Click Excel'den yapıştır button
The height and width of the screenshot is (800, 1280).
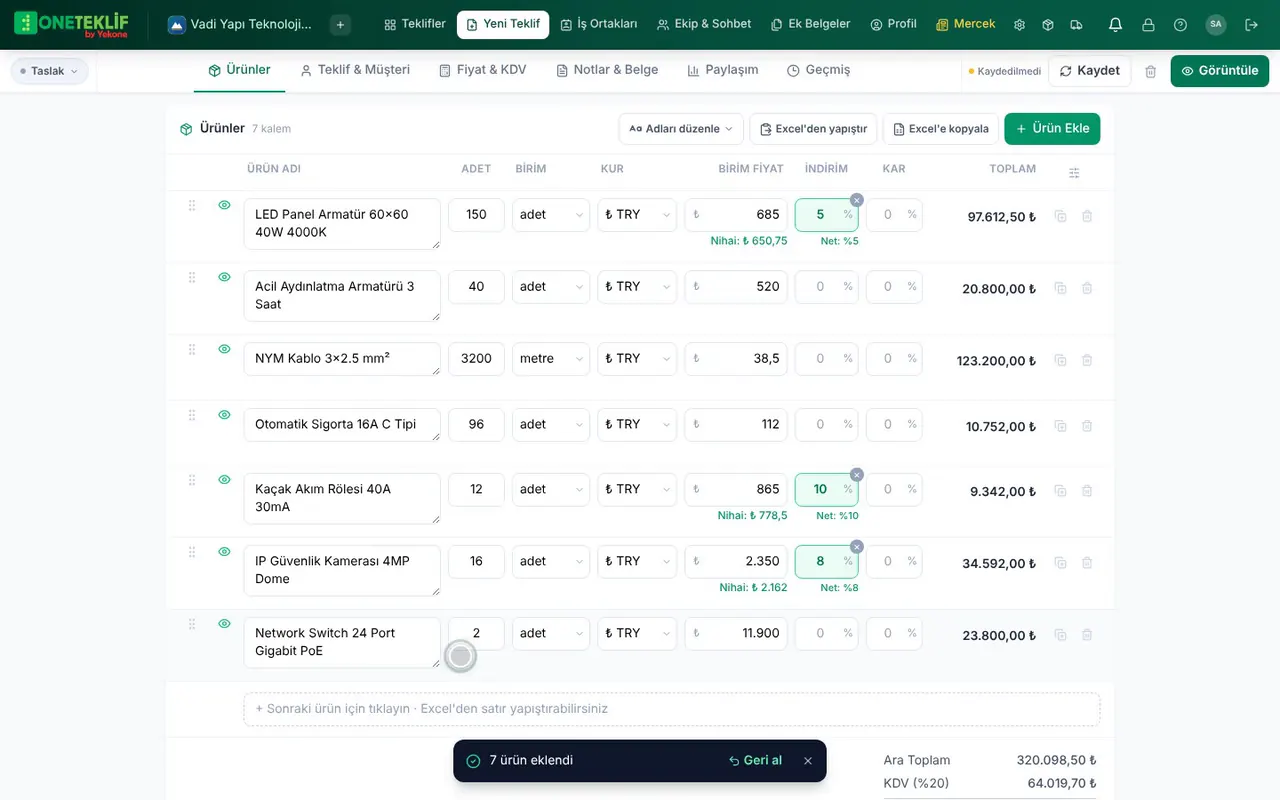point(813,129)
